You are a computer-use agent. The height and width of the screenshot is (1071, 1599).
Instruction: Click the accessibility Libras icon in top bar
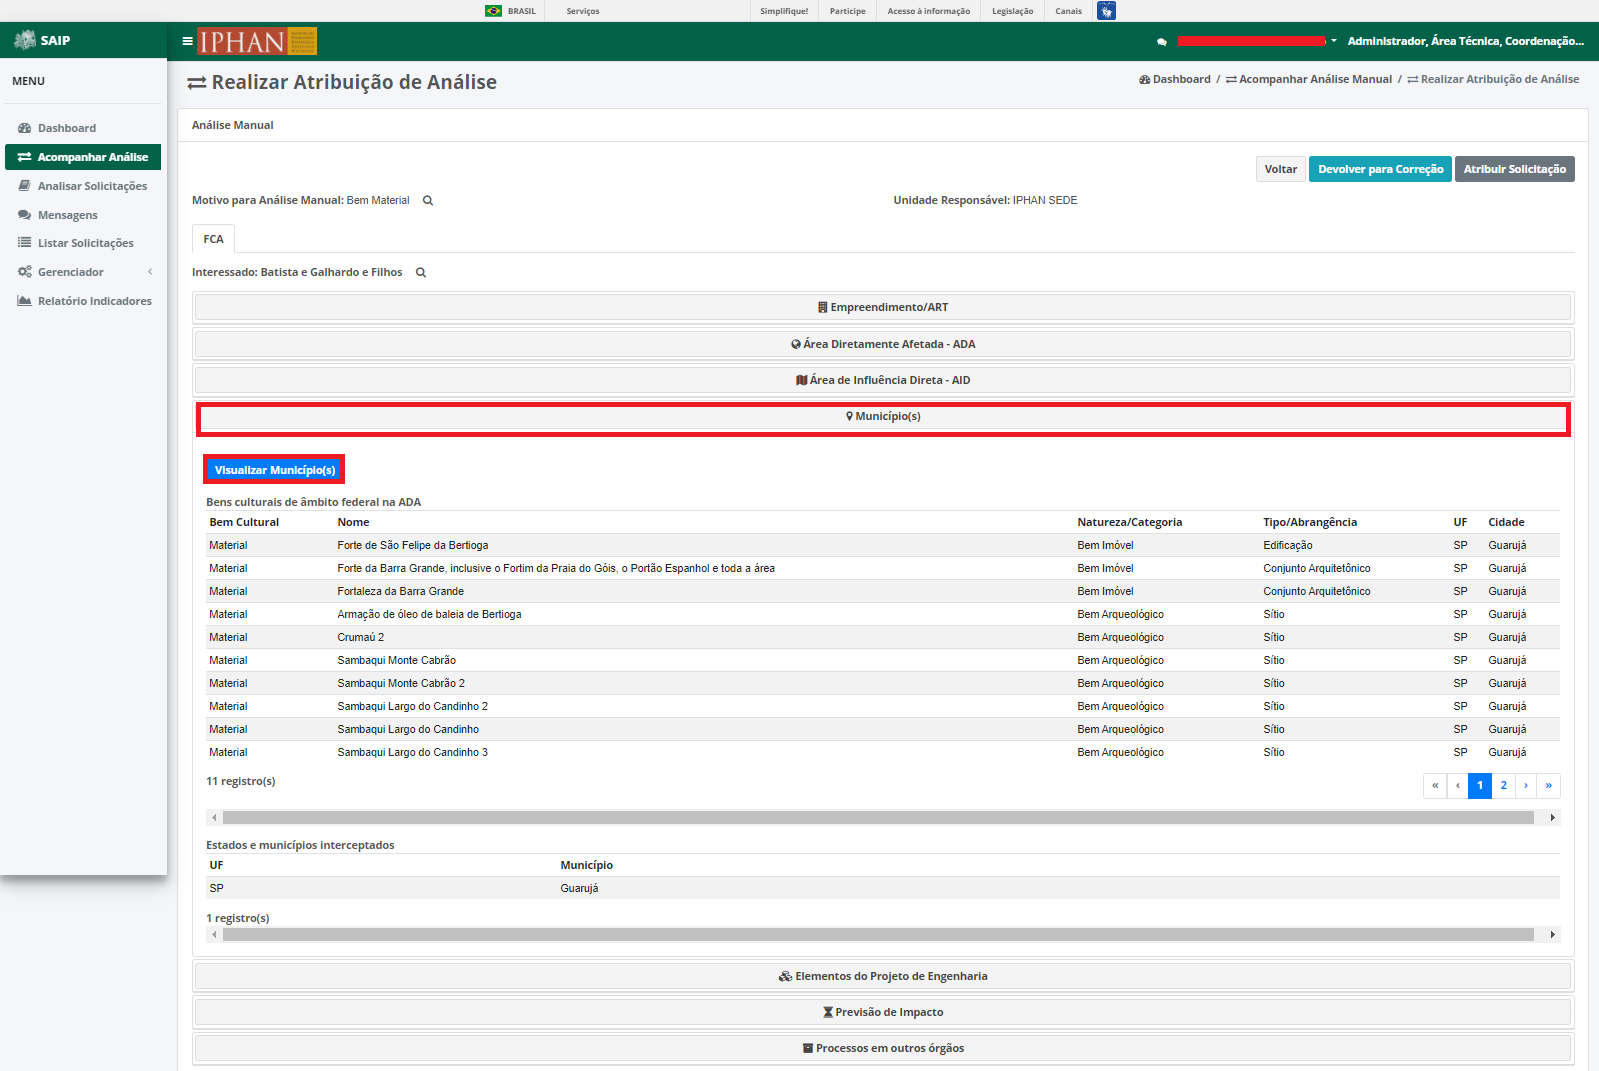(x=1106, y=11)
